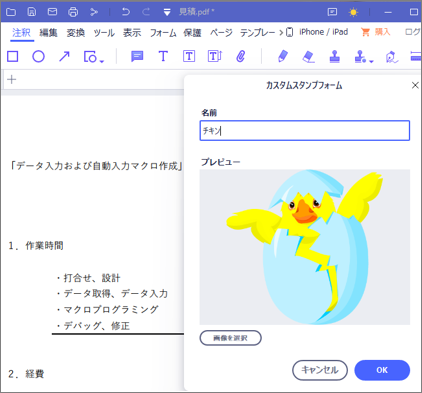This screenshot has width=422, height=393.
Task: Select the rectangle shape tool
Action: click(13, 56)
